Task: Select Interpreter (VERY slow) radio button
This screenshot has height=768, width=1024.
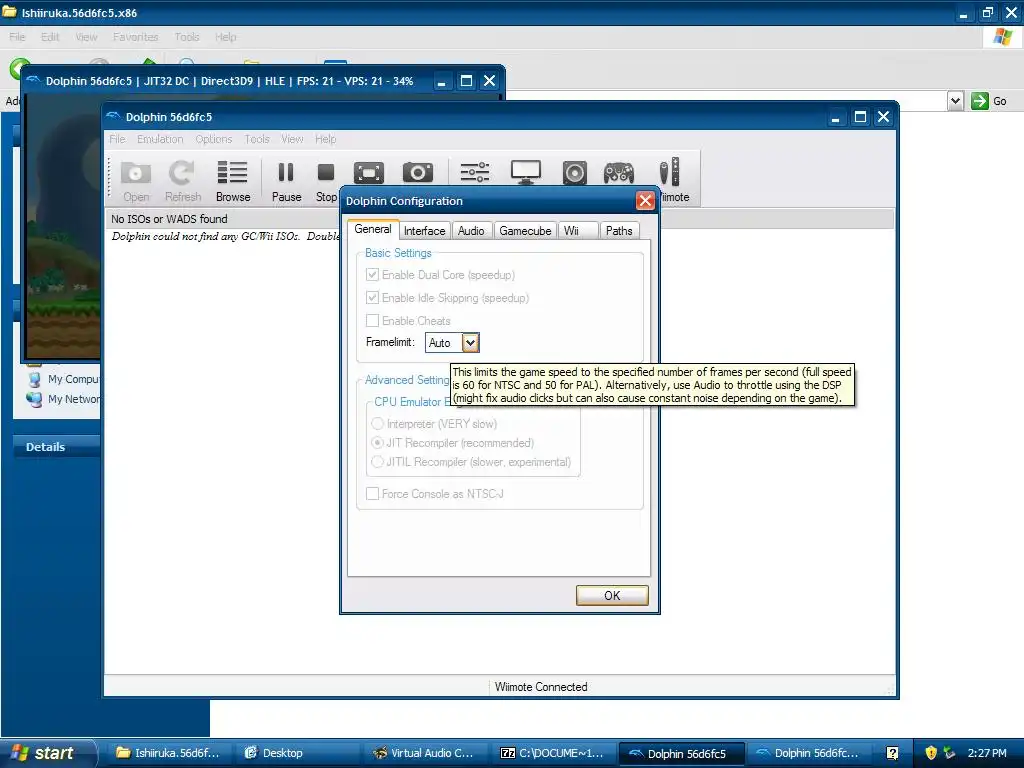Action: (377, 424)
